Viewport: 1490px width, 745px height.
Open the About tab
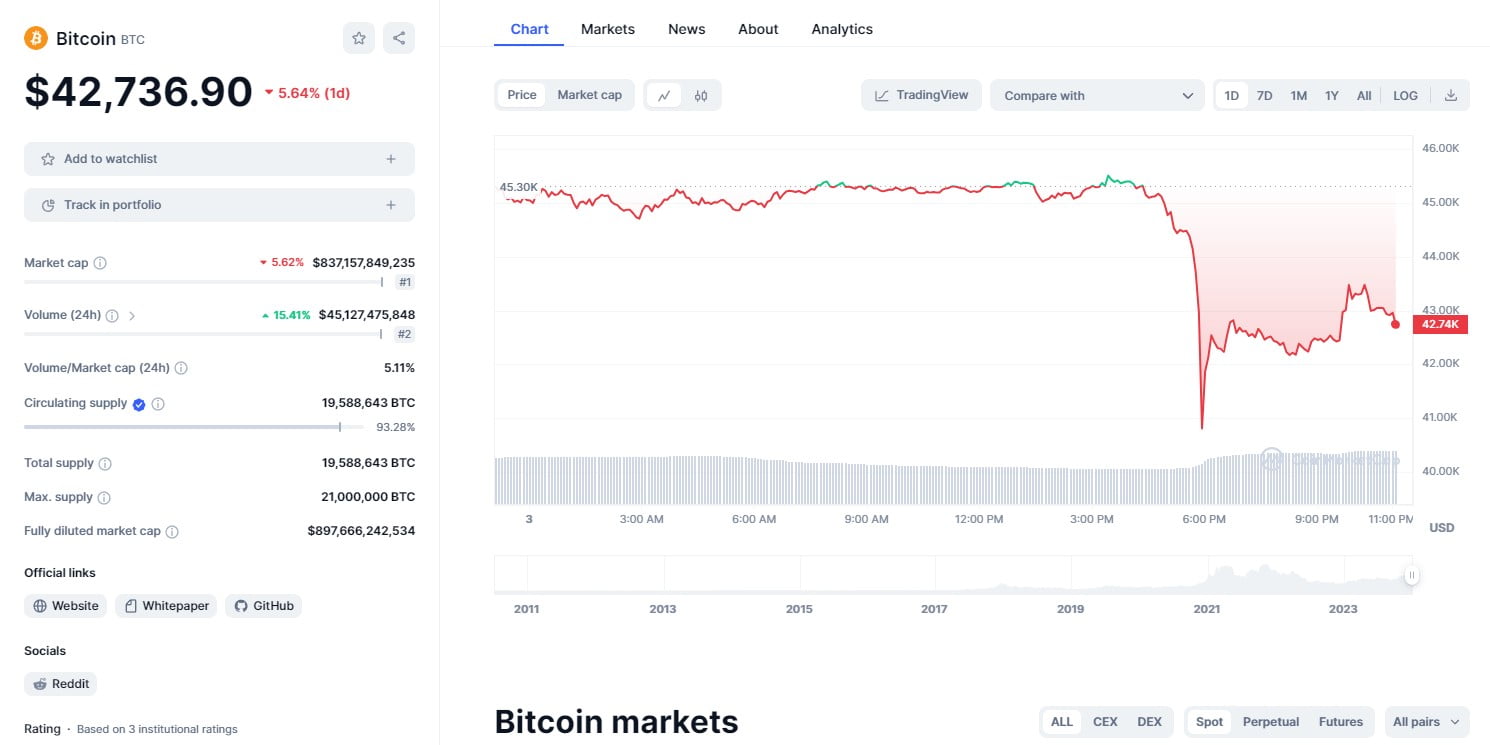click(x=758, y=29)
